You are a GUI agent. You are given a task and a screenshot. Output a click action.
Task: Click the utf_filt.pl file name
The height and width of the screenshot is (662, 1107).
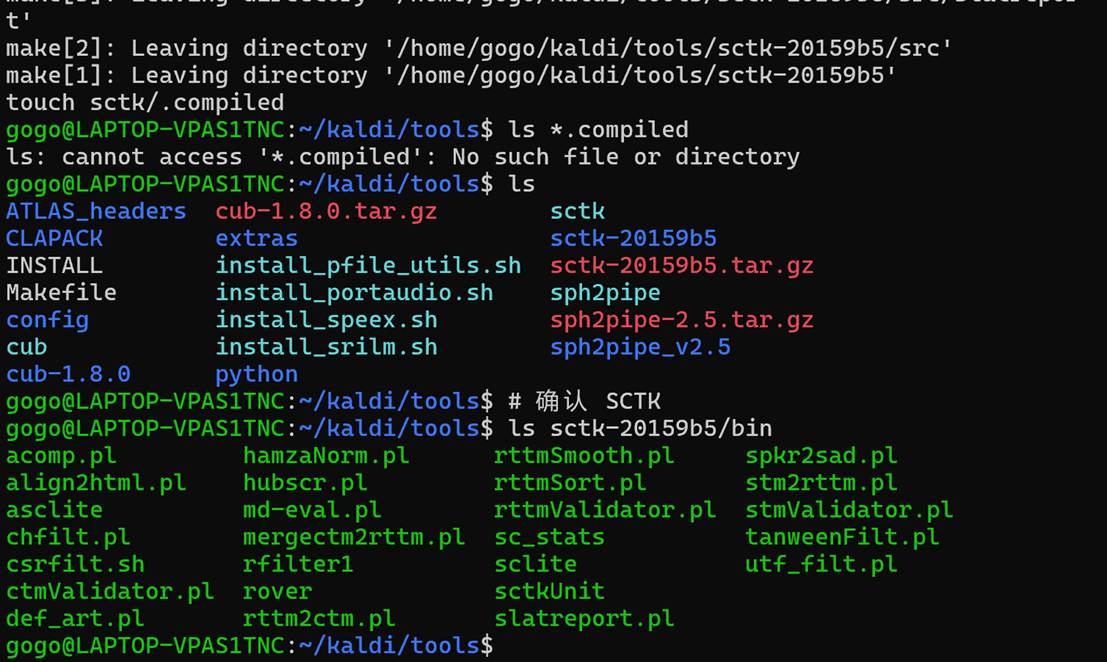pyautogui.click(x=822, y=564)
